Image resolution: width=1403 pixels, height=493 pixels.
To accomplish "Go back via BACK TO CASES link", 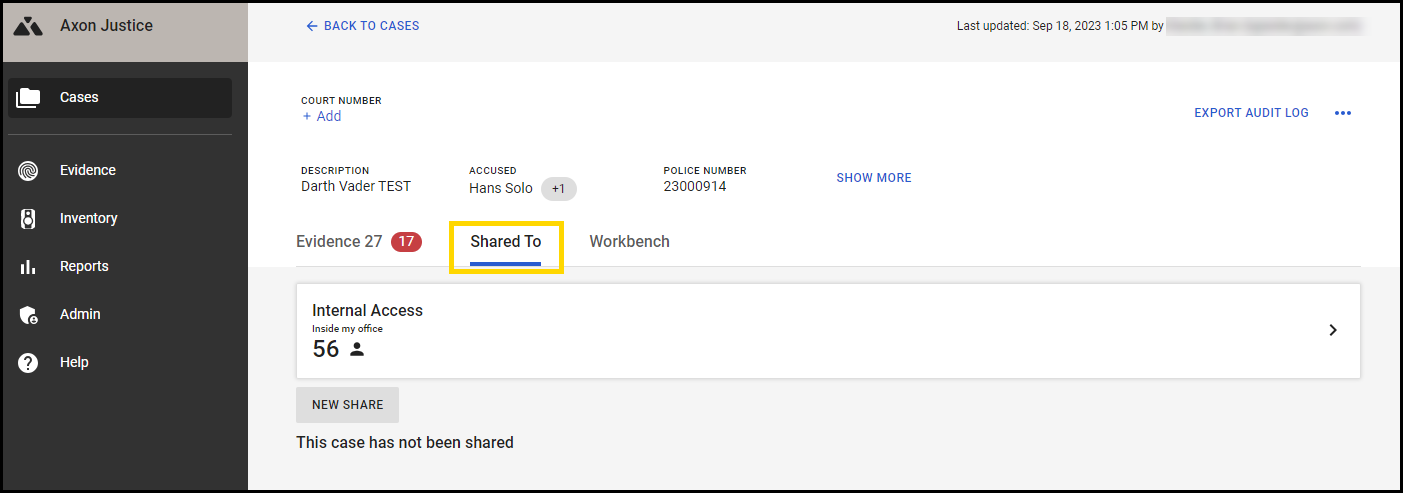I will tap(363, 26).
